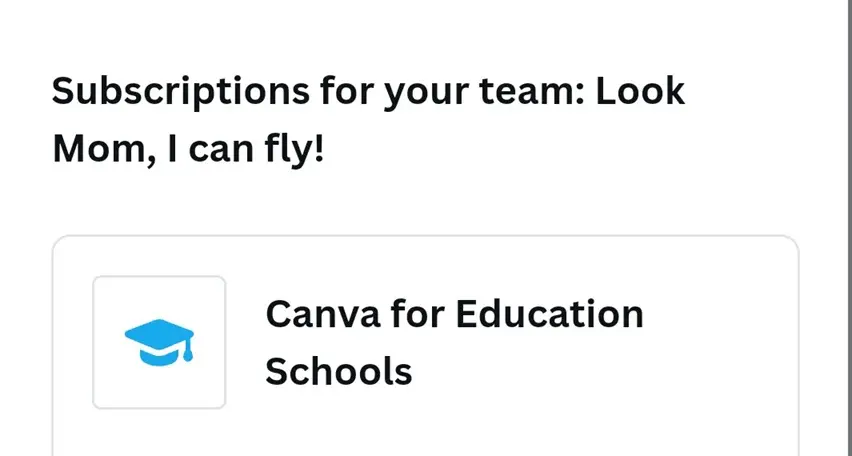
Task: Select the subscription card container
Action: [x=425, y=346]
